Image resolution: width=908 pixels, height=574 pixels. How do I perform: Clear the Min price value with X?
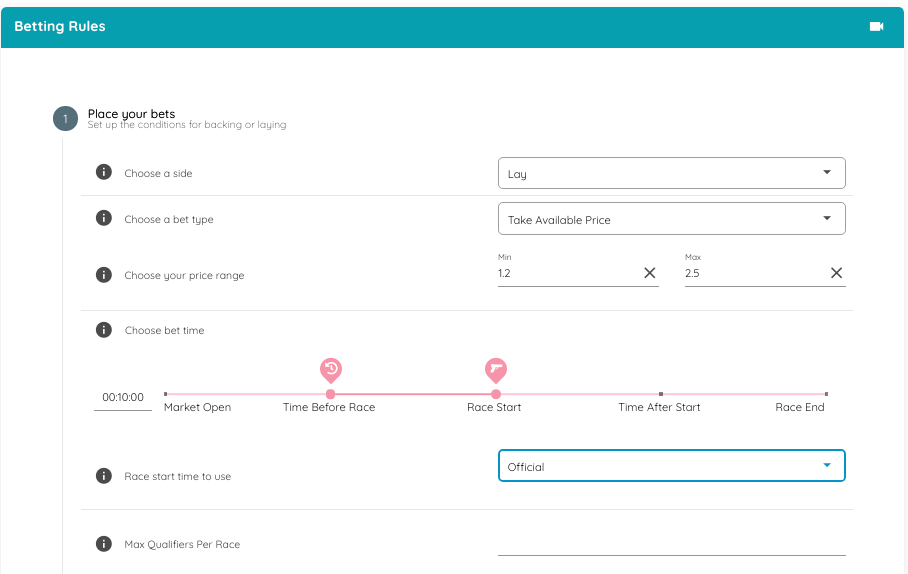(649, 273)
